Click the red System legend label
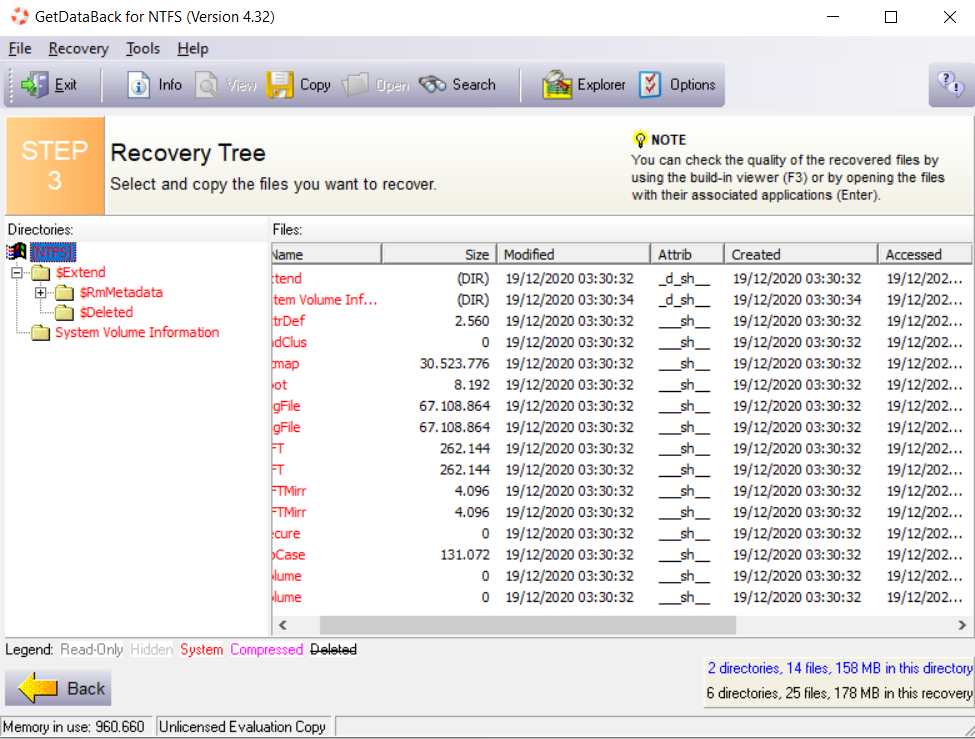Image resolution: width=975 pixels, height=739 pixels. tap(201, 649)
